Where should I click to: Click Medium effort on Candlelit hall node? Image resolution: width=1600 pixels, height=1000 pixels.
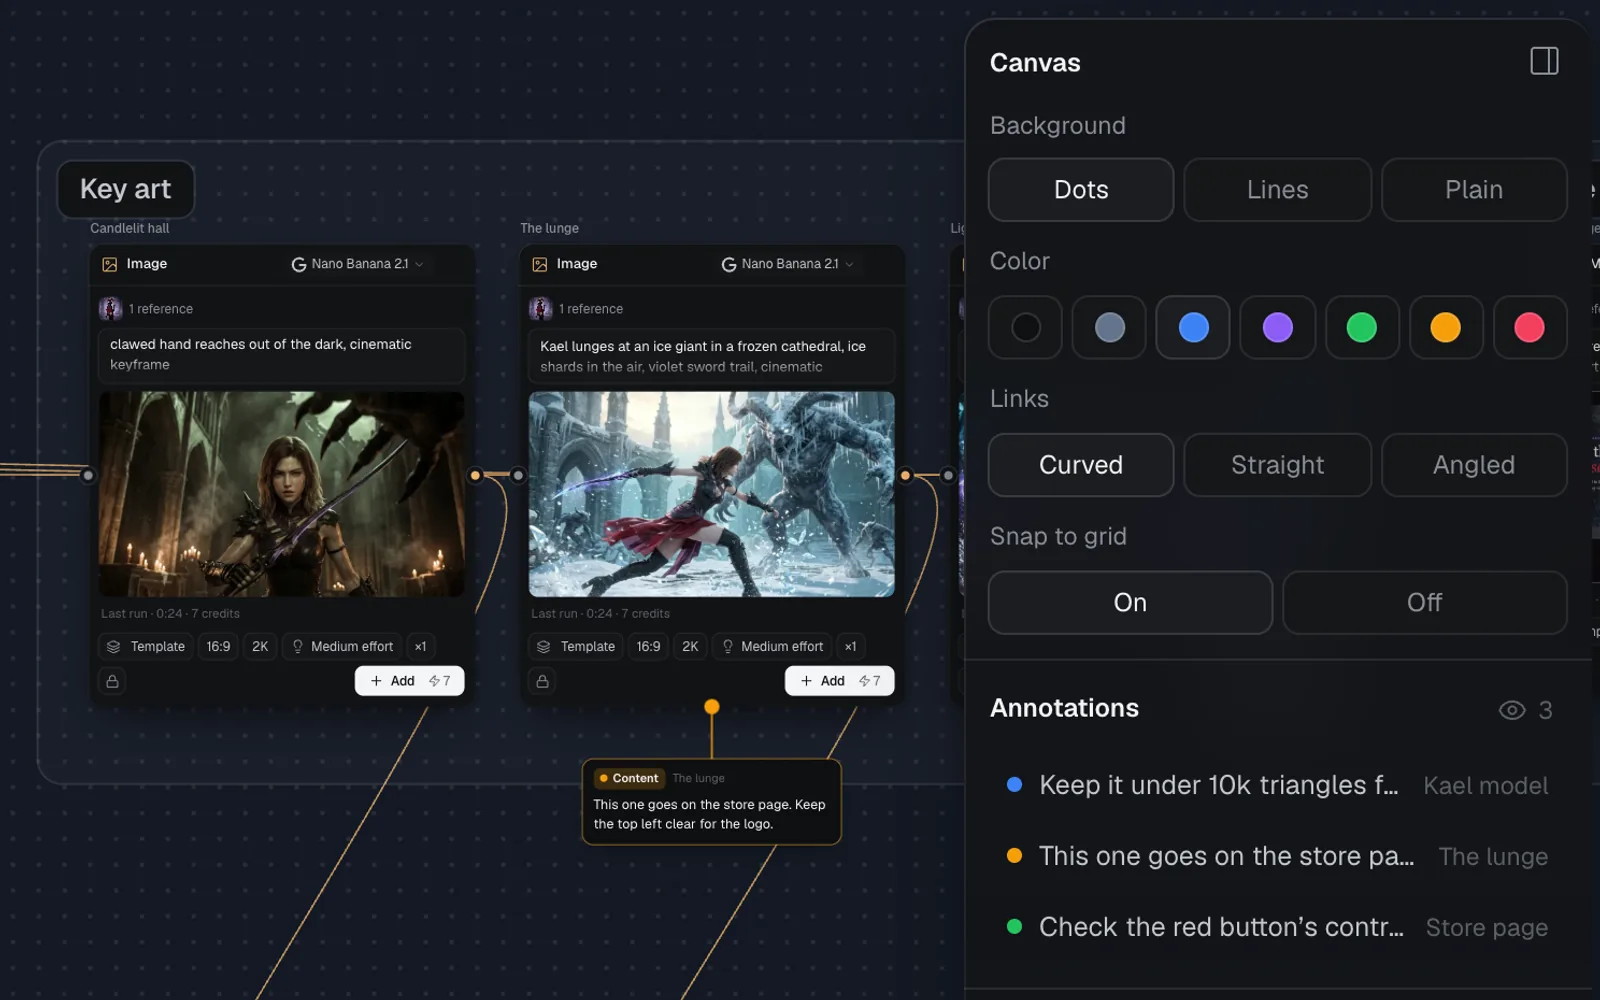pos(342,647)
